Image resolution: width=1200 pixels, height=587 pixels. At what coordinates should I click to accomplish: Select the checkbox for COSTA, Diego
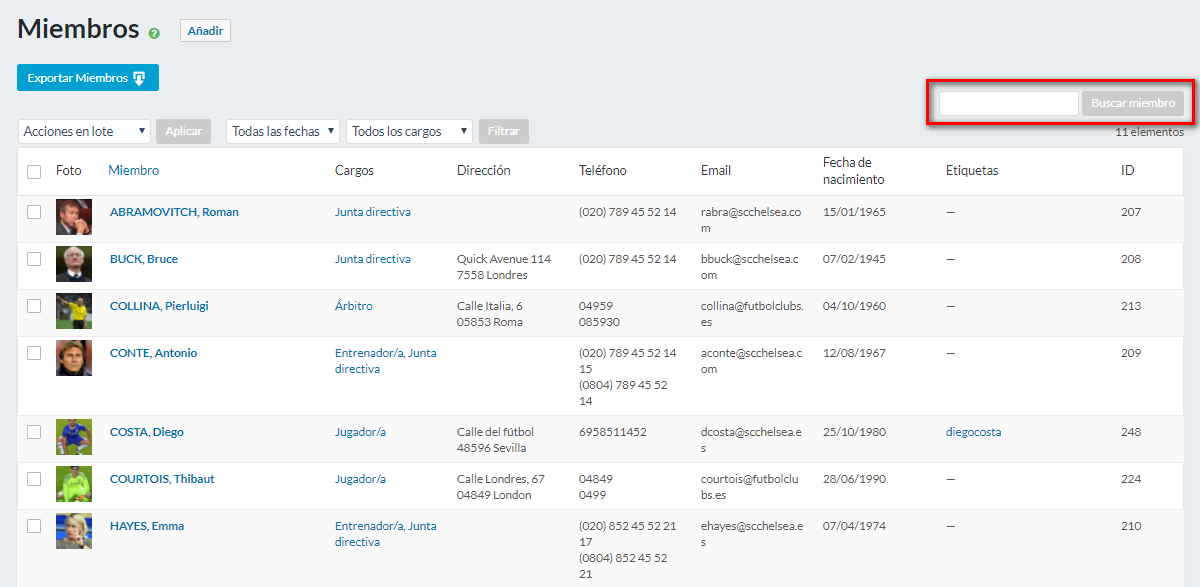pyautogui.click(x=34, y=432)
